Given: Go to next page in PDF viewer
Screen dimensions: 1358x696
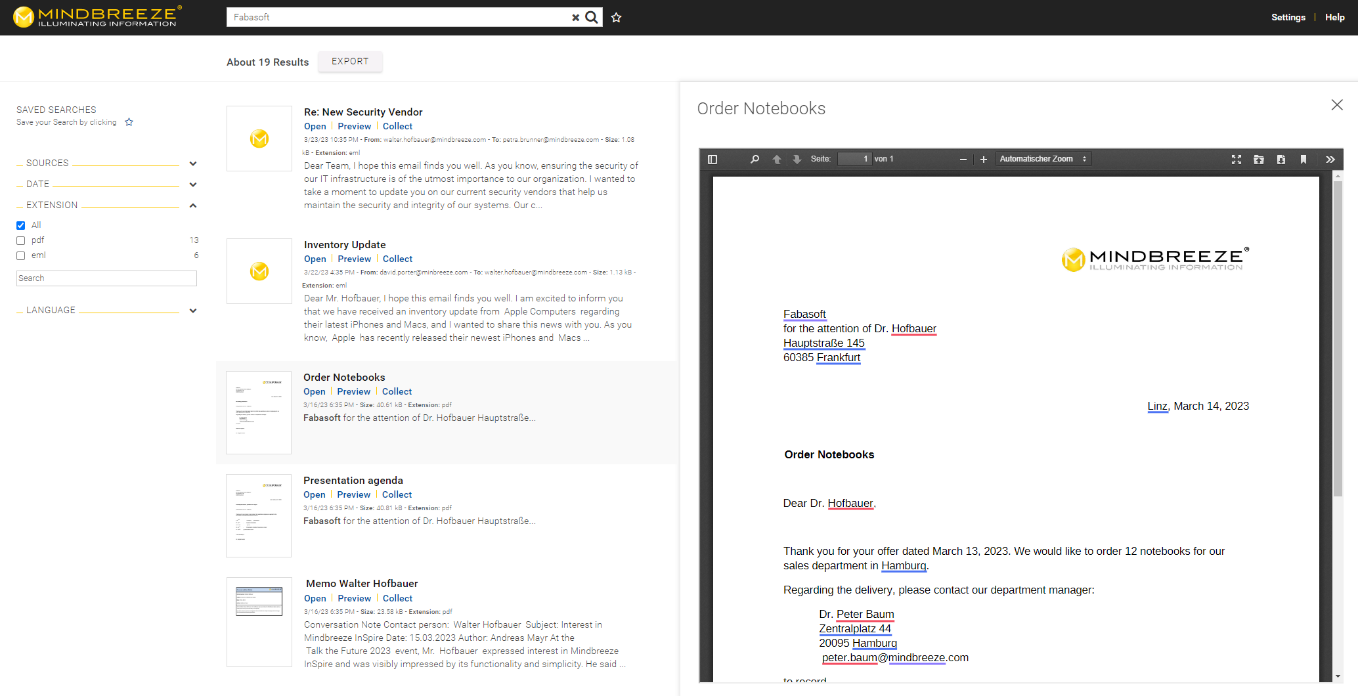Looking at the screenshot, I should pos(797,159).
